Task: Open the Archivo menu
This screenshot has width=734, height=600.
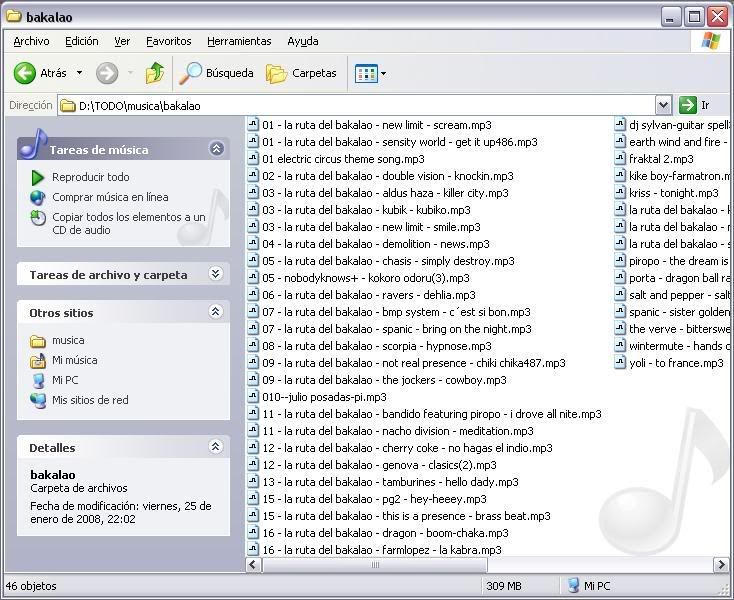Action: pos(31,41)
